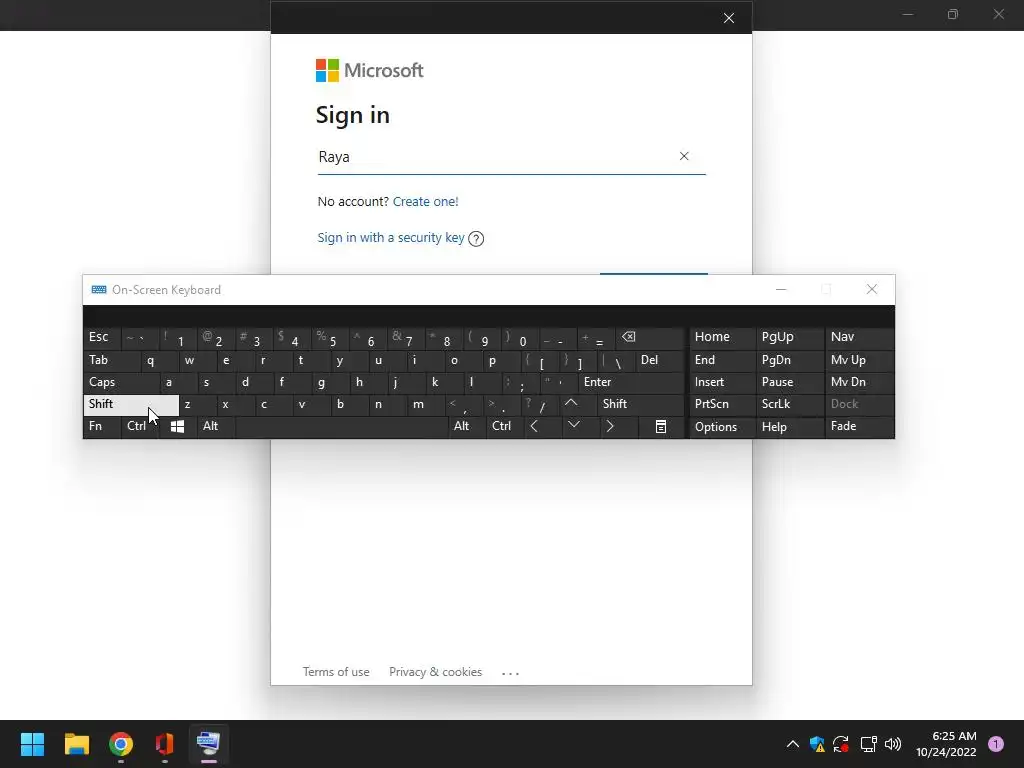Tap the Windows logo key on the keyboard
The height and width of the screenshot is (768, 1024).
coord(177,426)
